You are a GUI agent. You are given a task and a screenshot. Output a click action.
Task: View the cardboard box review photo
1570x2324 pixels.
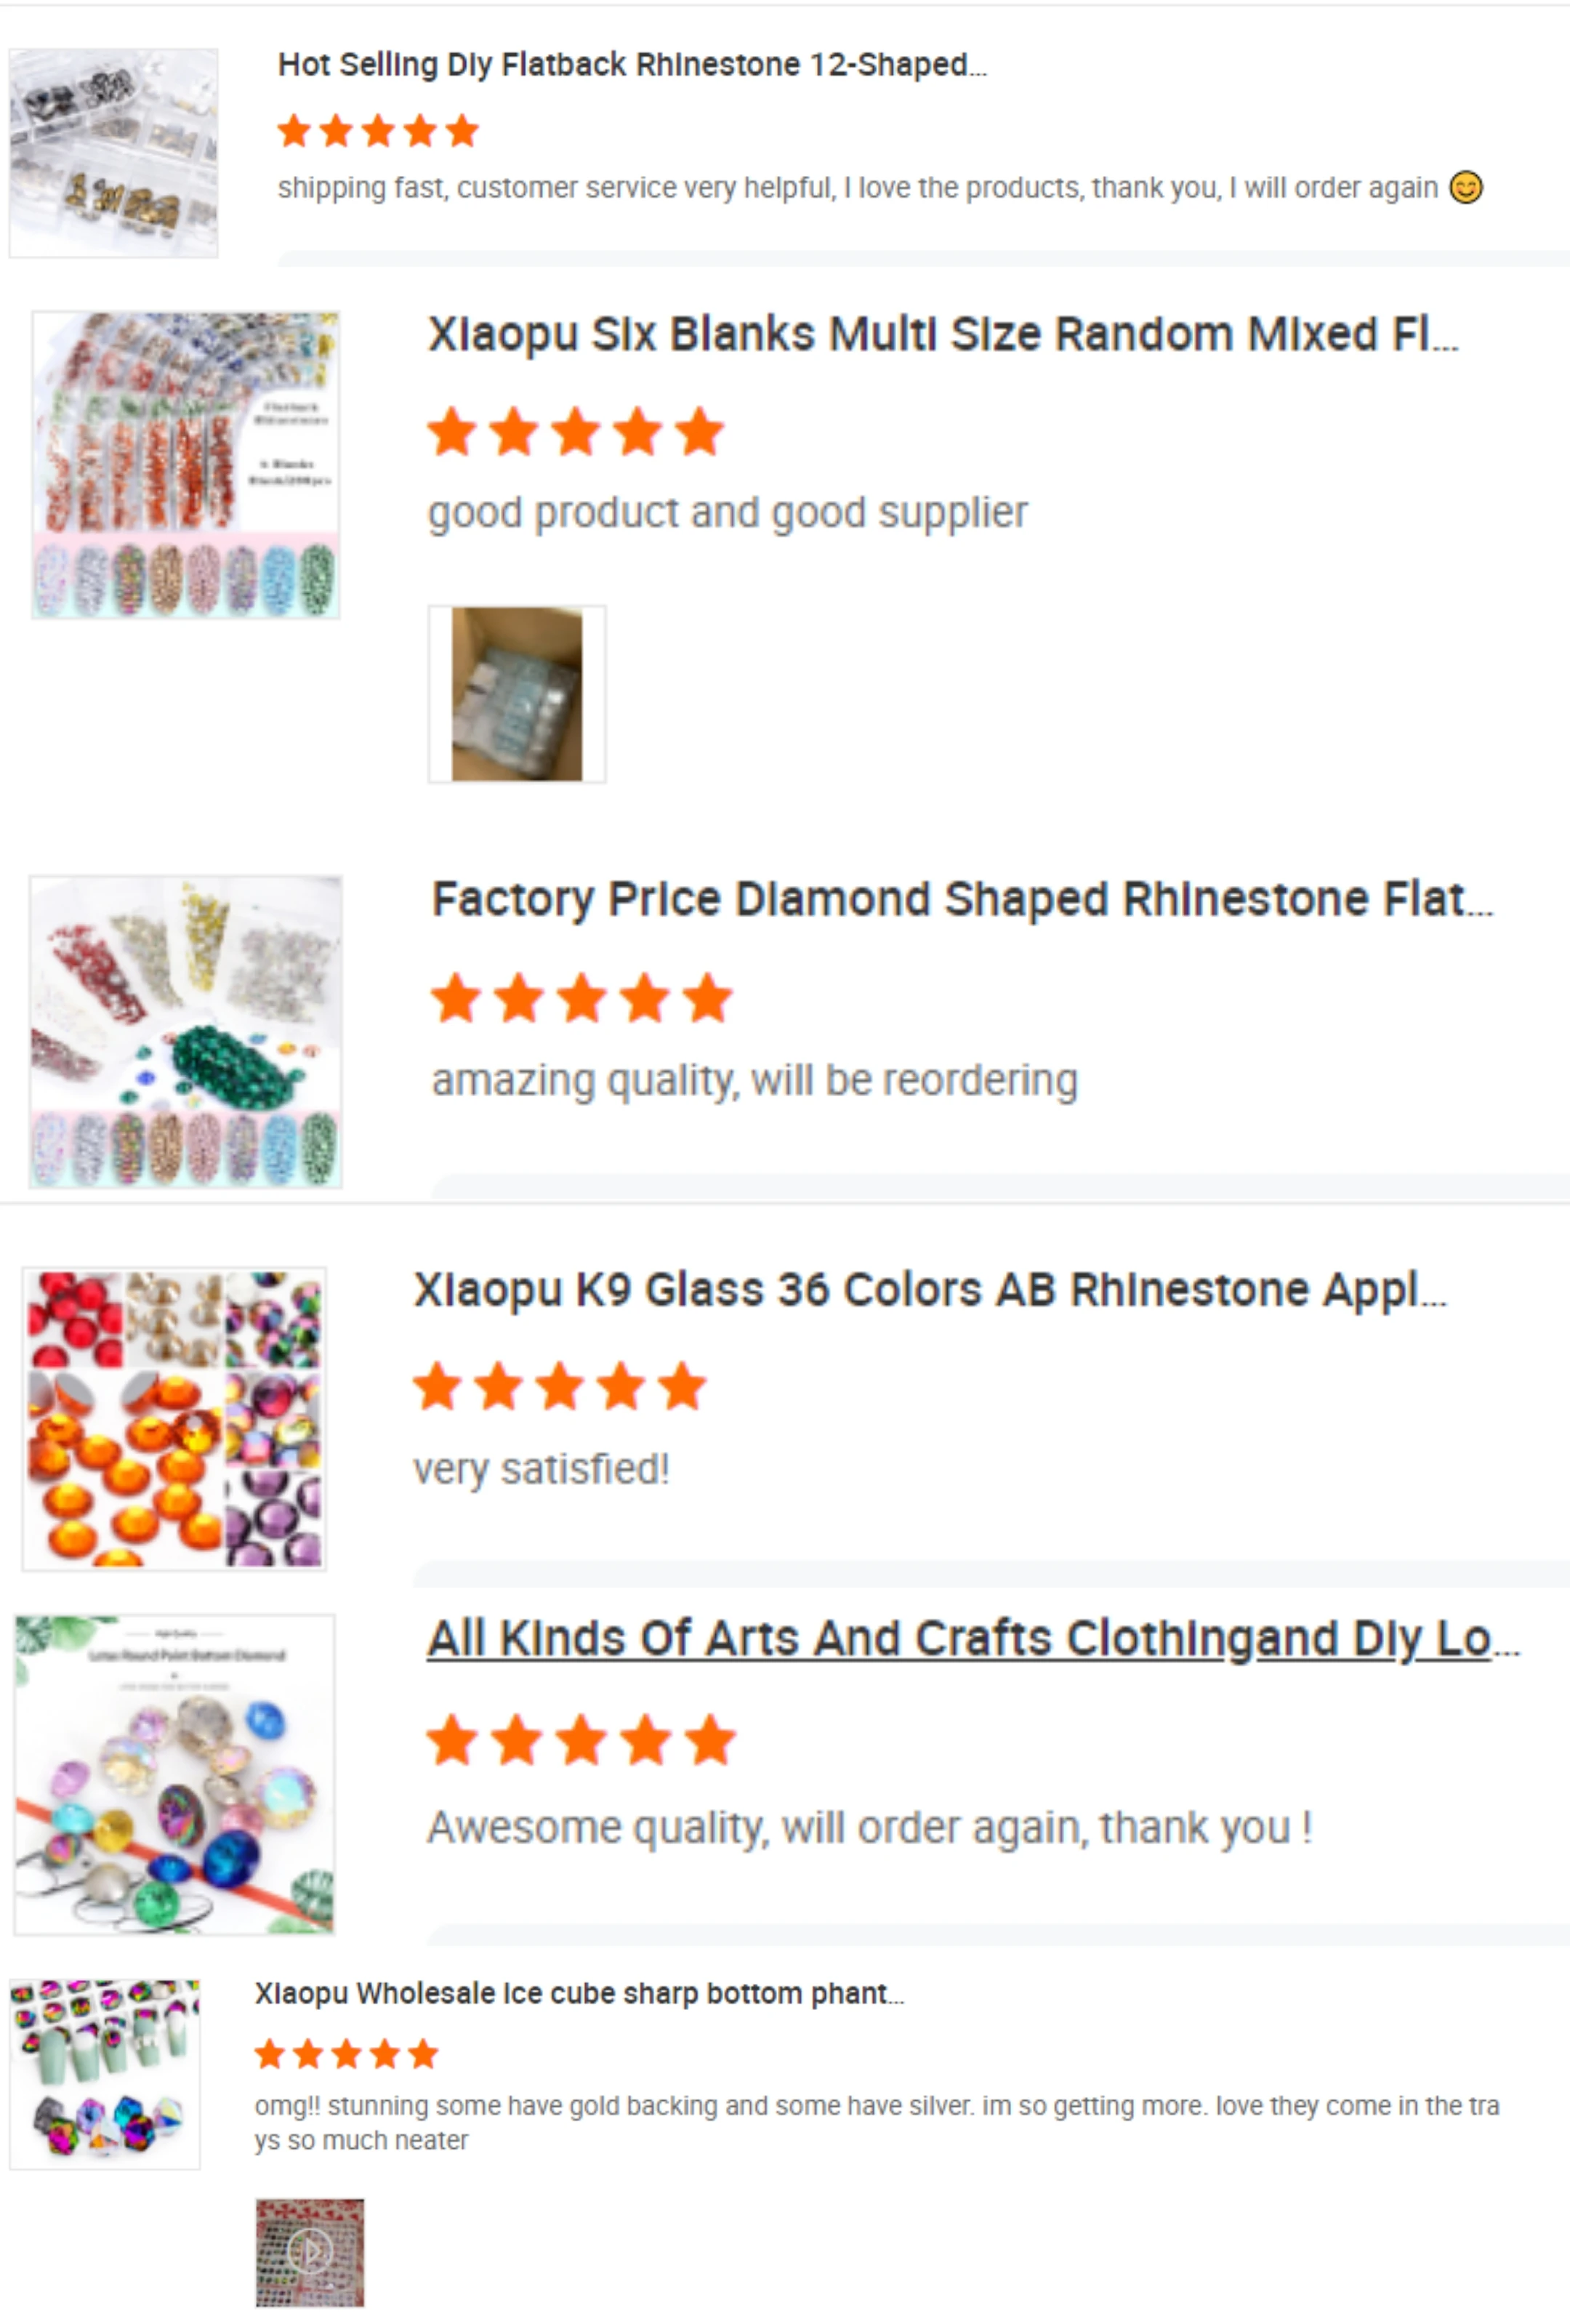point(517,694)
